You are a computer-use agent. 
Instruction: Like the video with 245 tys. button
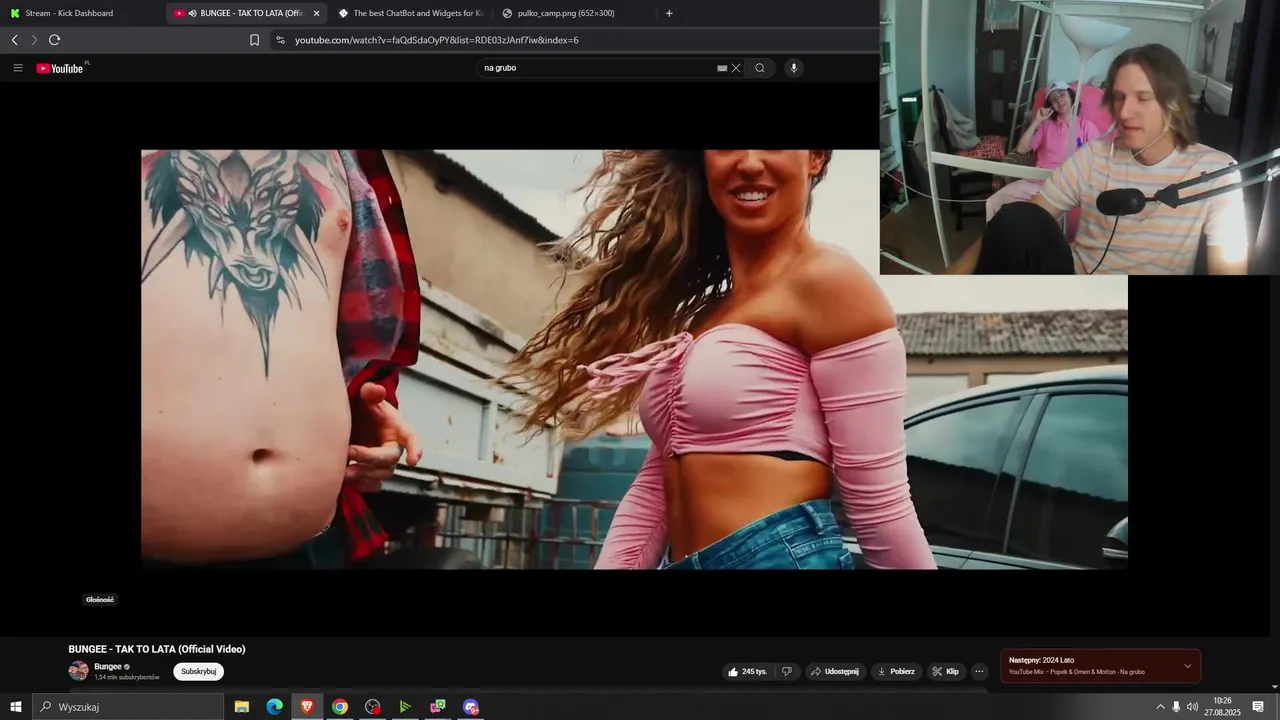click(748, 671)
